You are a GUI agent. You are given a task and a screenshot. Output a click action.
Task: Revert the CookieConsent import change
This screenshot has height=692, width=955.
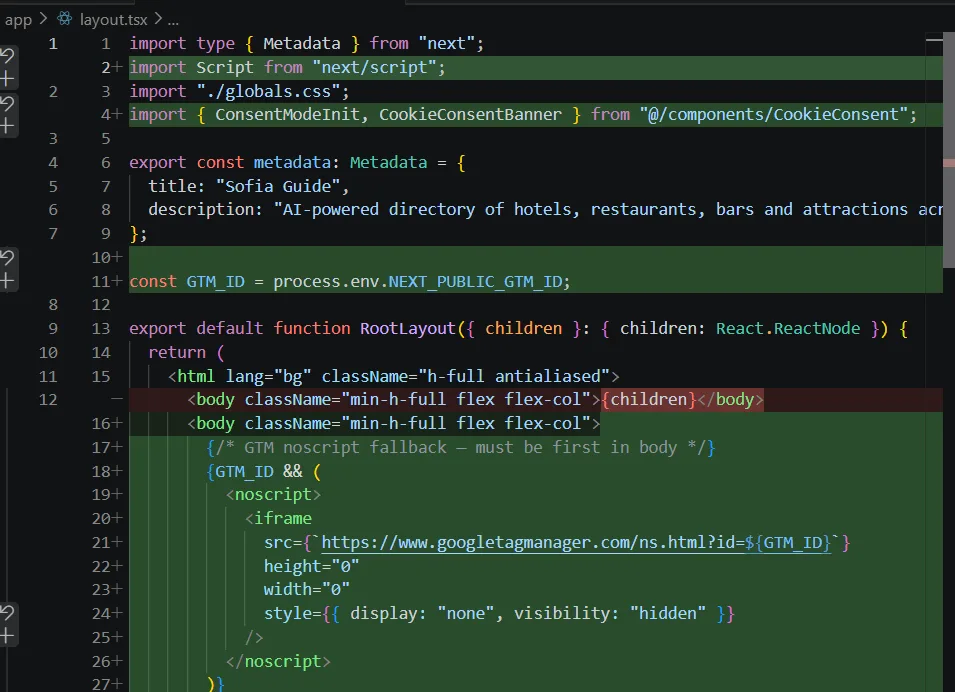pyautogui.click(x=7, y=104)
